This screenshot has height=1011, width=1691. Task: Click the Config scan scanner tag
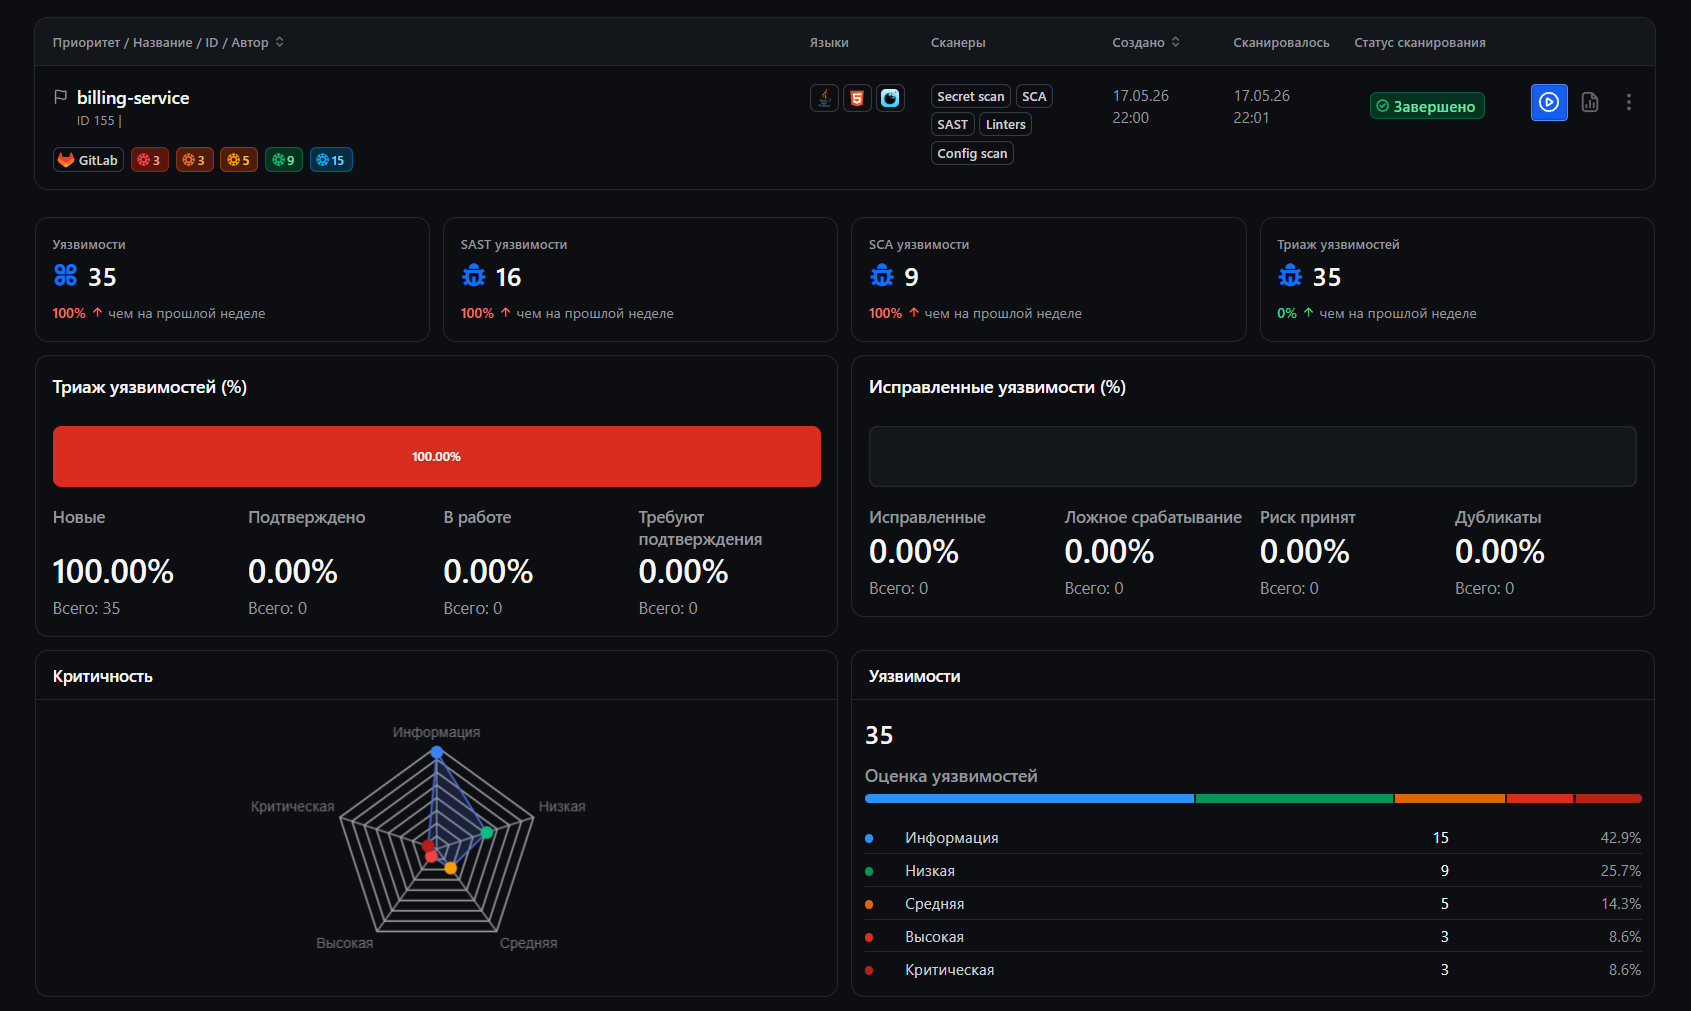pyautogui.click(x=972, y=153)
